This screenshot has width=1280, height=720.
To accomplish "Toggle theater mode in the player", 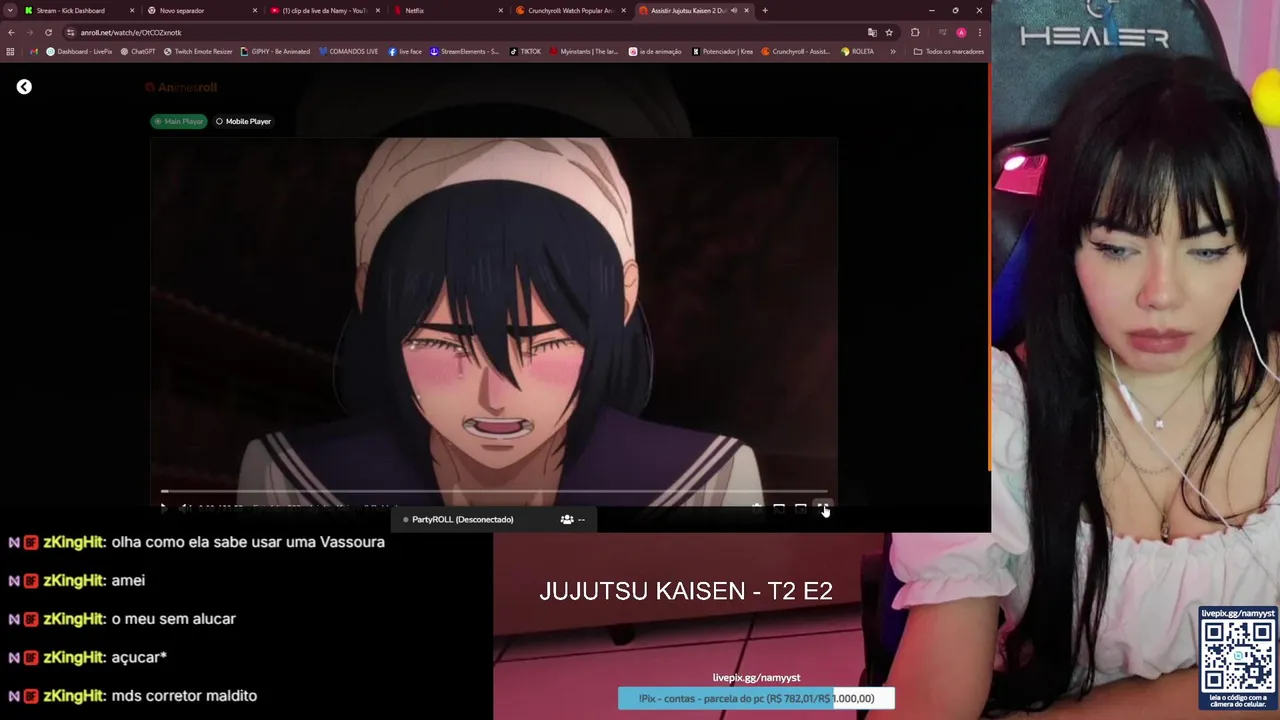I will (800, 508).
